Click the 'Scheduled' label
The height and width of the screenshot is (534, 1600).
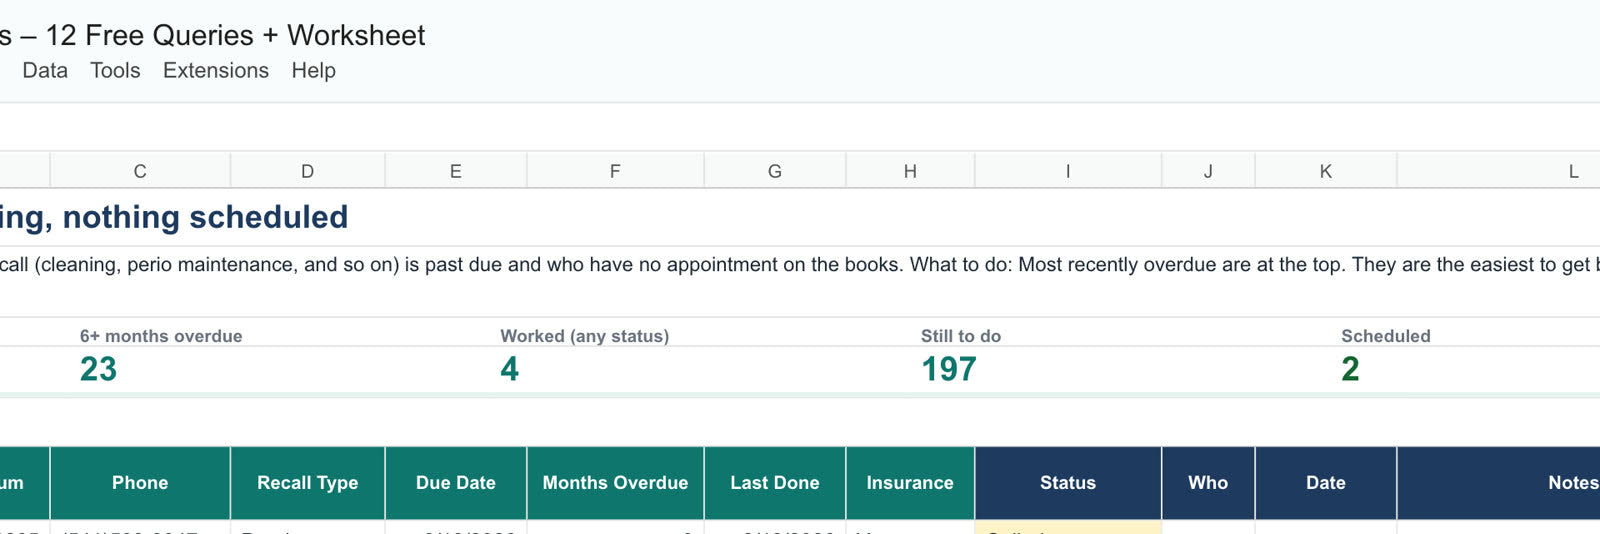[1385, 336]
